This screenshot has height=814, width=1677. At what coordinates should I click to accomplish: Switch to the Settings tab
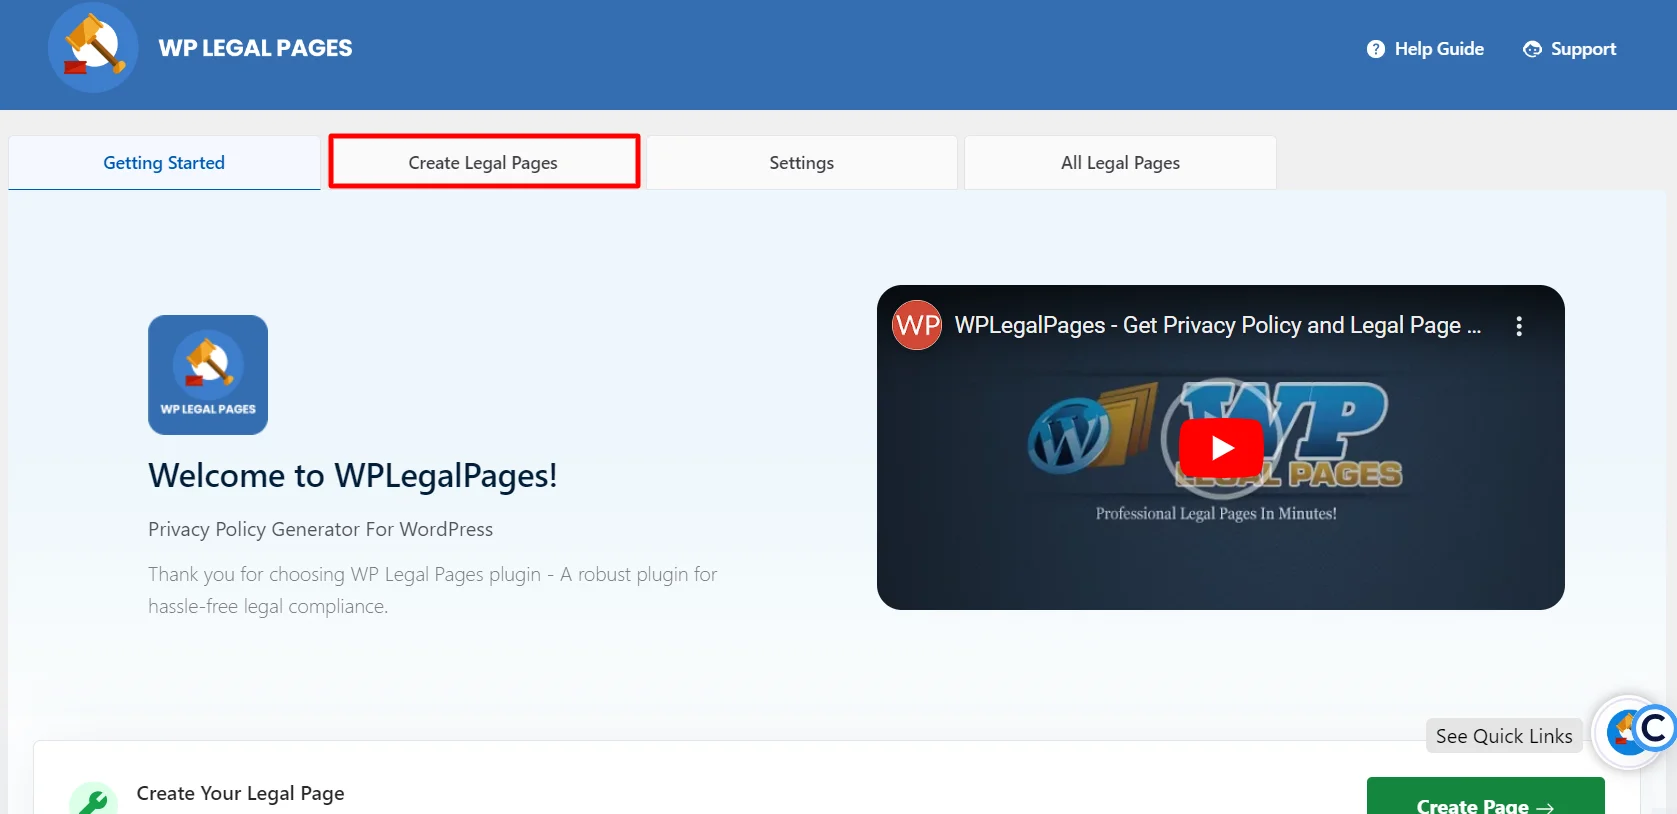point(802,163)
